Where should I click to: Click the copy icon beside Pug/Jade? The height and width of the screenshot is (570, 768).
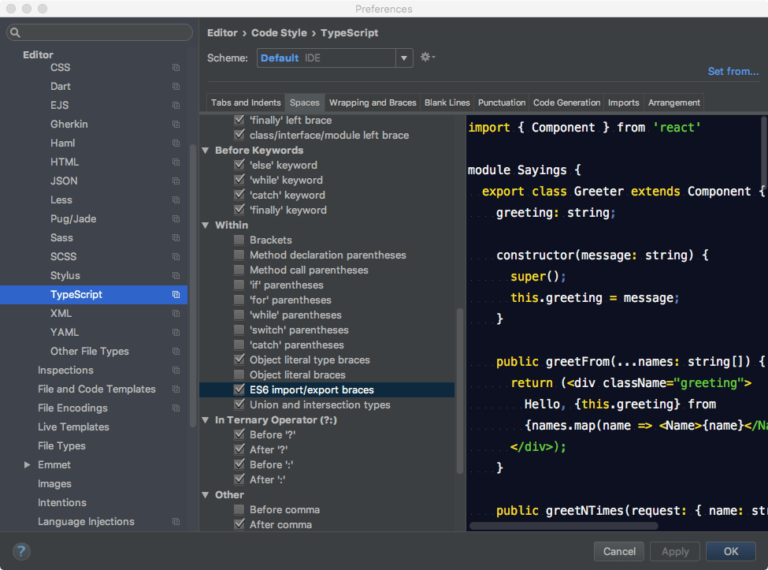pos(176,219)
